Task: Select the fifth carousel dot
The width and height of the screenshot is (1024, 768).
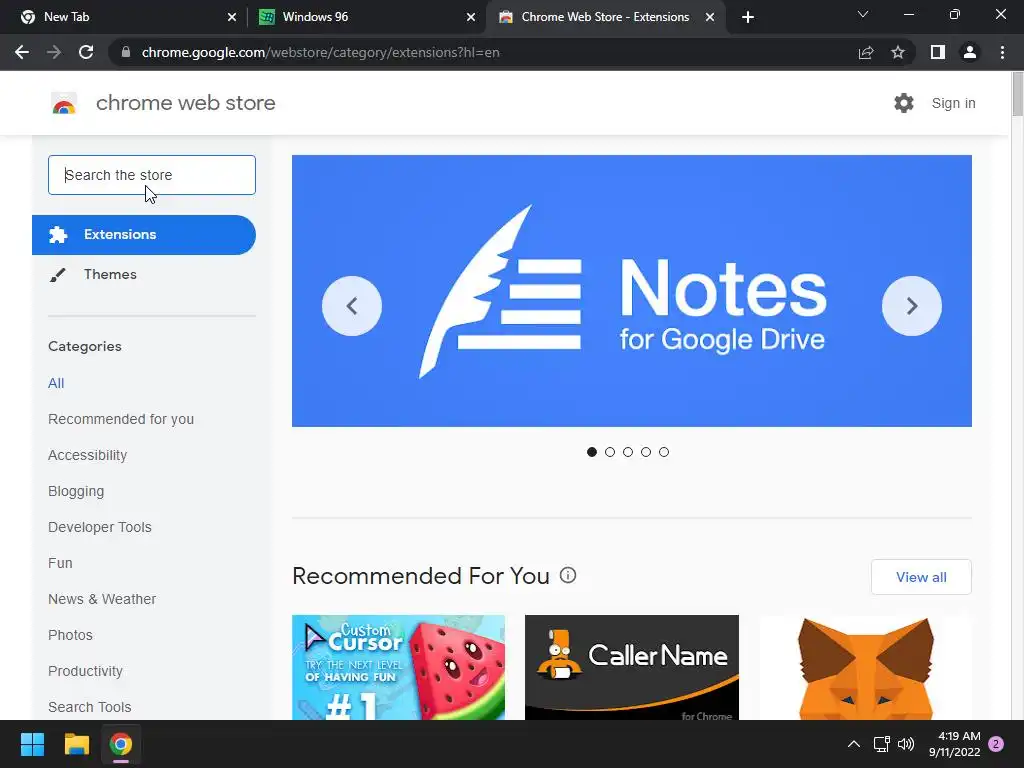Action: click(x=664, y=452)
